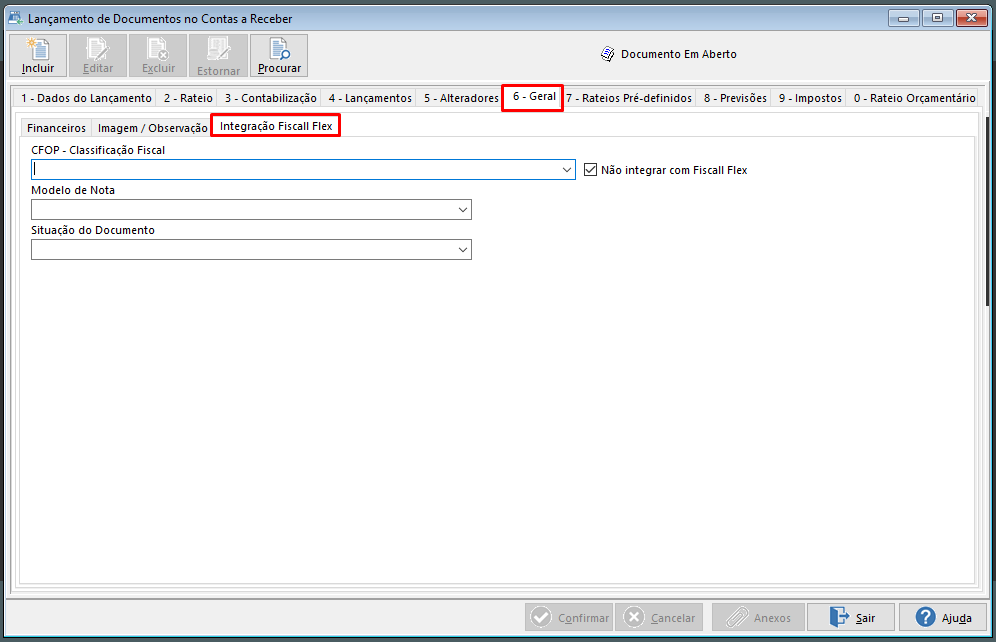The image size is (996, 642).
Task: Select Integração Fiscall Flex sub-tab
Action: point(276,126)
